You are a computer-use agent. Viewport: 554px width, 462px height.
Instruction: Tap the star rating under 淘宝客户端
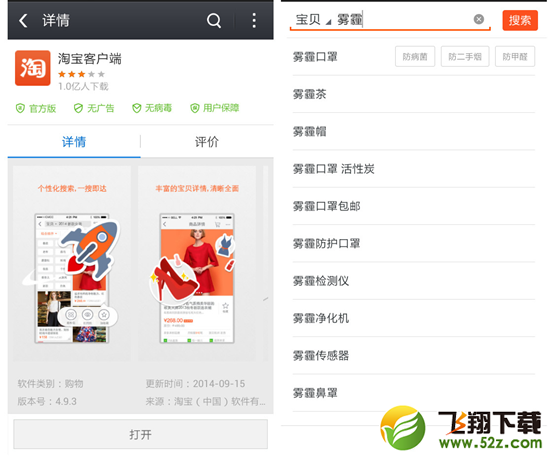[x=81, y=74]
